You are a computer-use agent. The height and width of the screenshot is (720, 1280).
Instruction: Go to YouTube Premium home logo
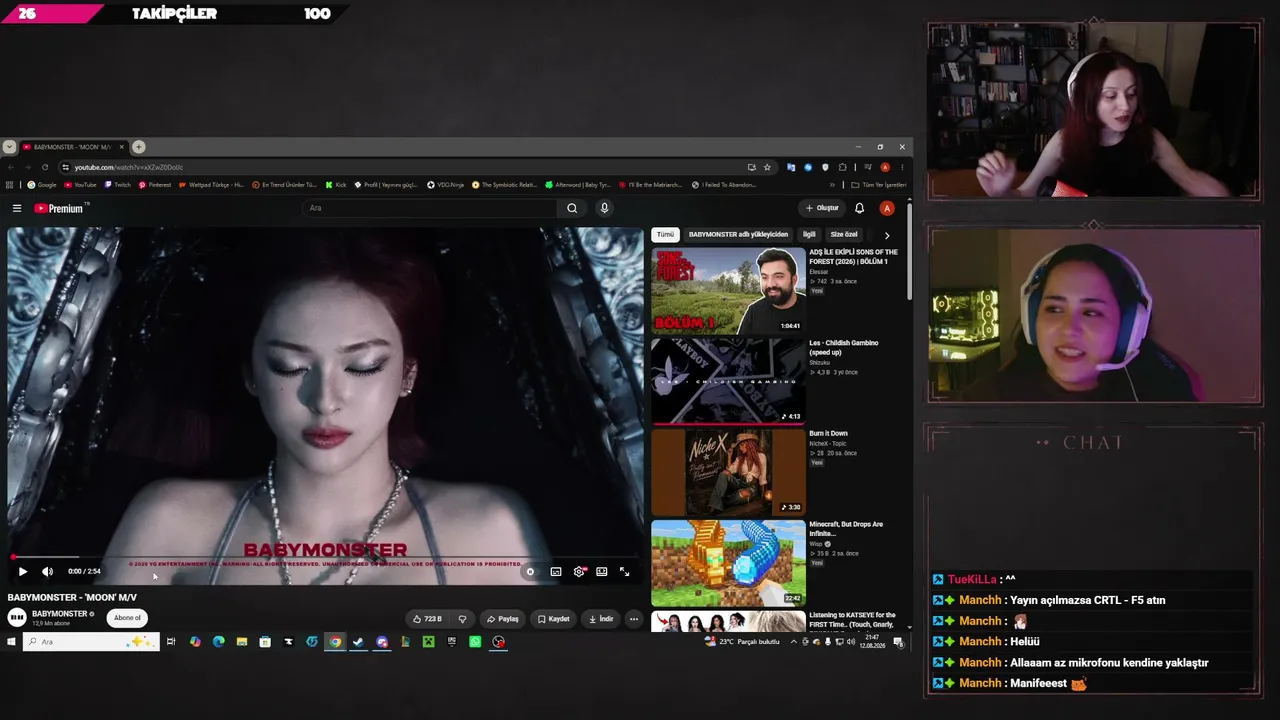coord(61,208)
